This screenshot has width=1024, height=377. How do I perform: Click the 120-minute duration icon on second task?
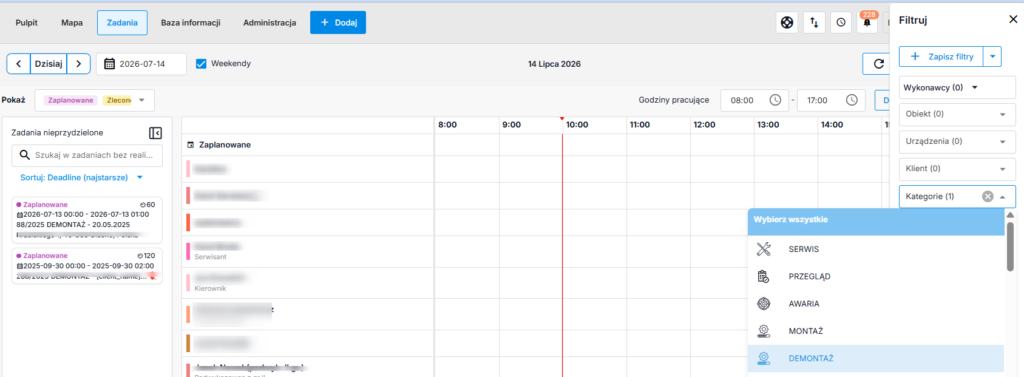point(140,256)
